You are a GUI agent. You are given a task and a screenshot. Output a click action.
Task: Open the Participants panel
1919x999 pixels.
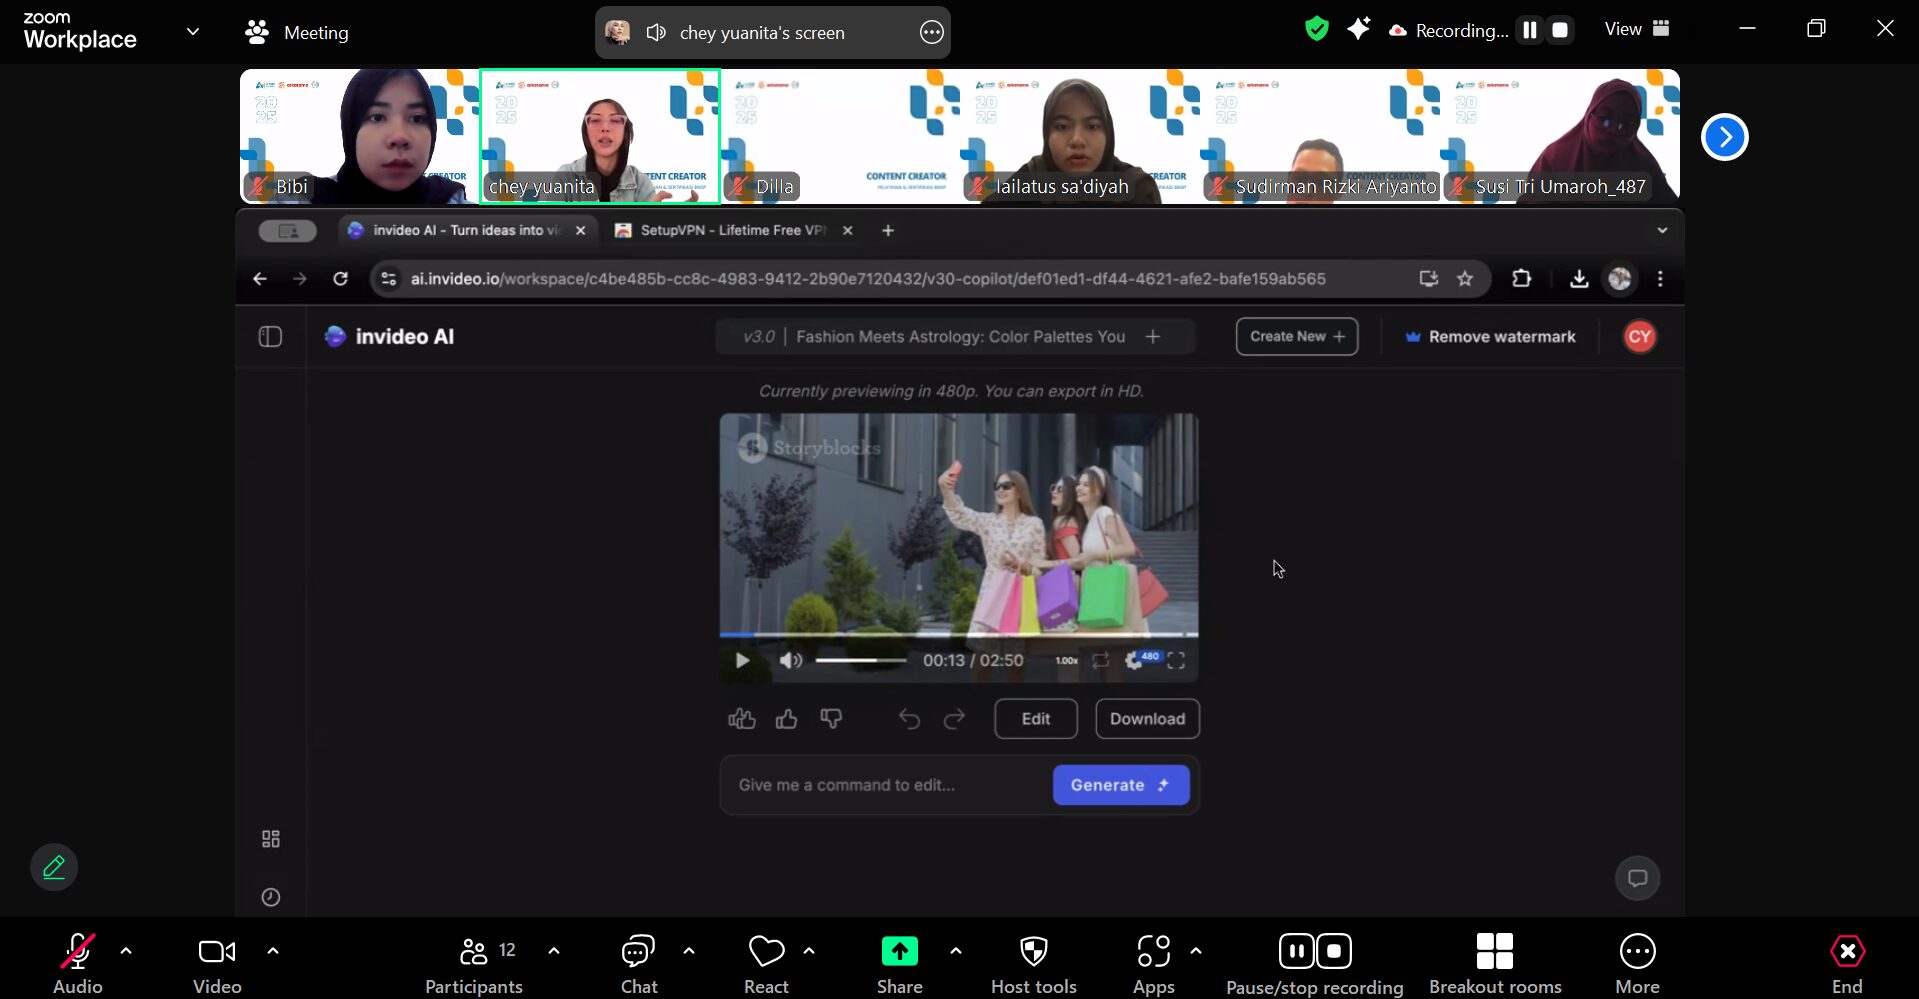click(x=474, y=964)
